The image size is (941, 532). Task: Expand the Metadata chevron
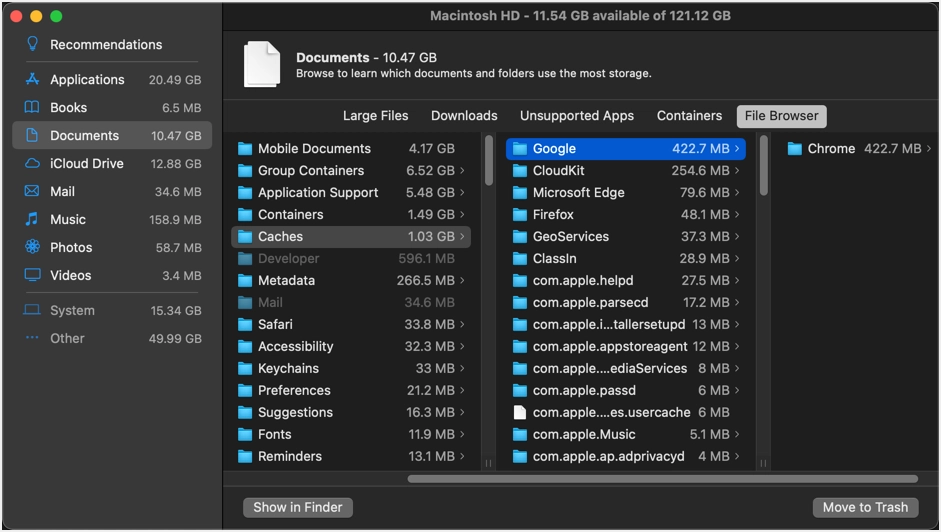click(462, 280)
